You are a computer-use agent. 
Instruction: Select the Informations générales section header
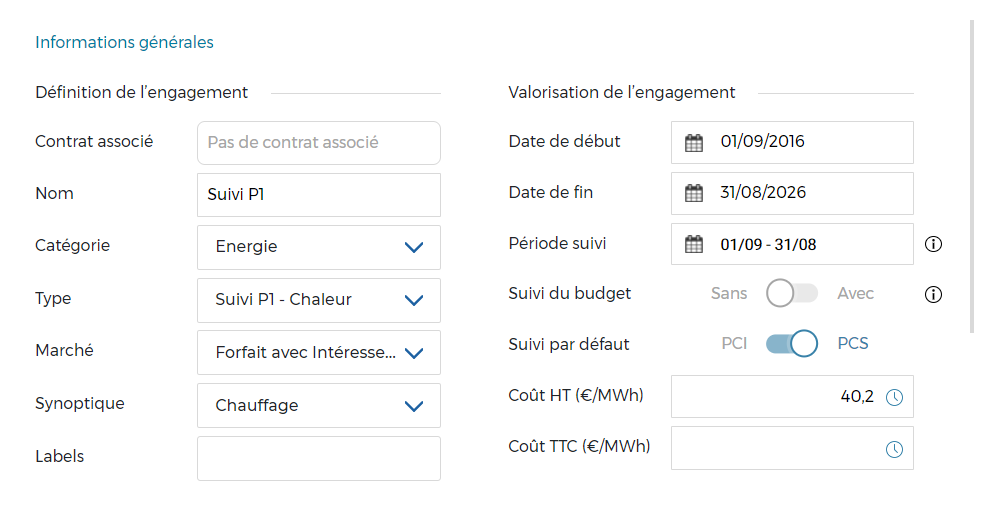124,42
